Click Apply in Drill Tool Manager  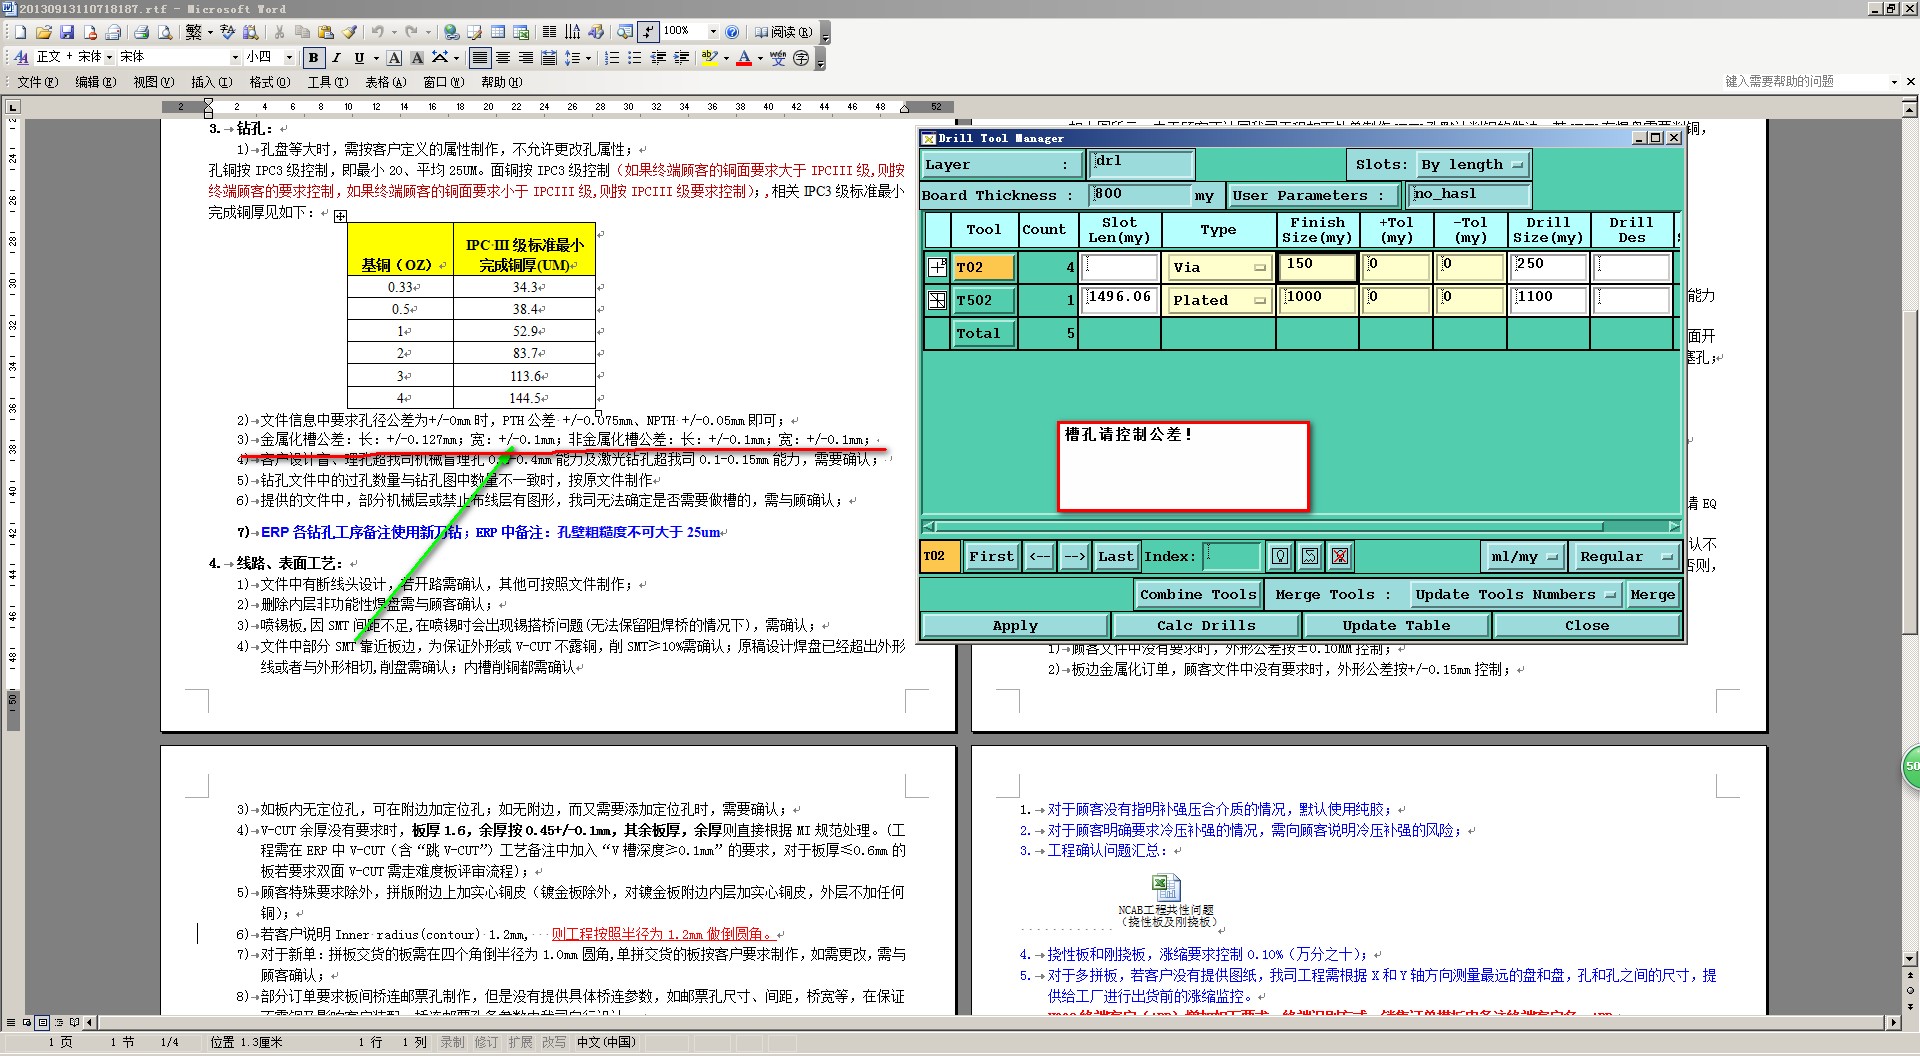pyautogui.click(x=1015, y=625)
